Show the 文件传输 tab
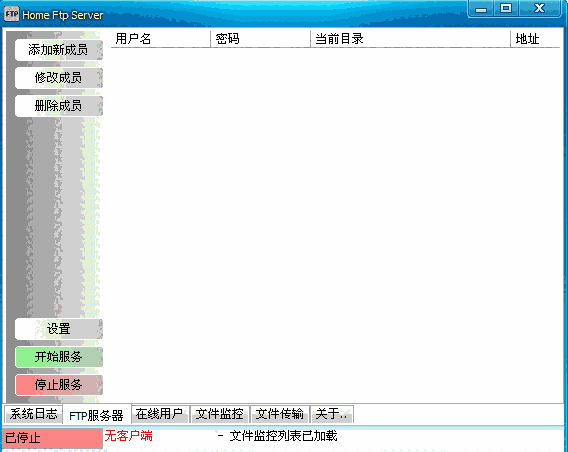 280,414
